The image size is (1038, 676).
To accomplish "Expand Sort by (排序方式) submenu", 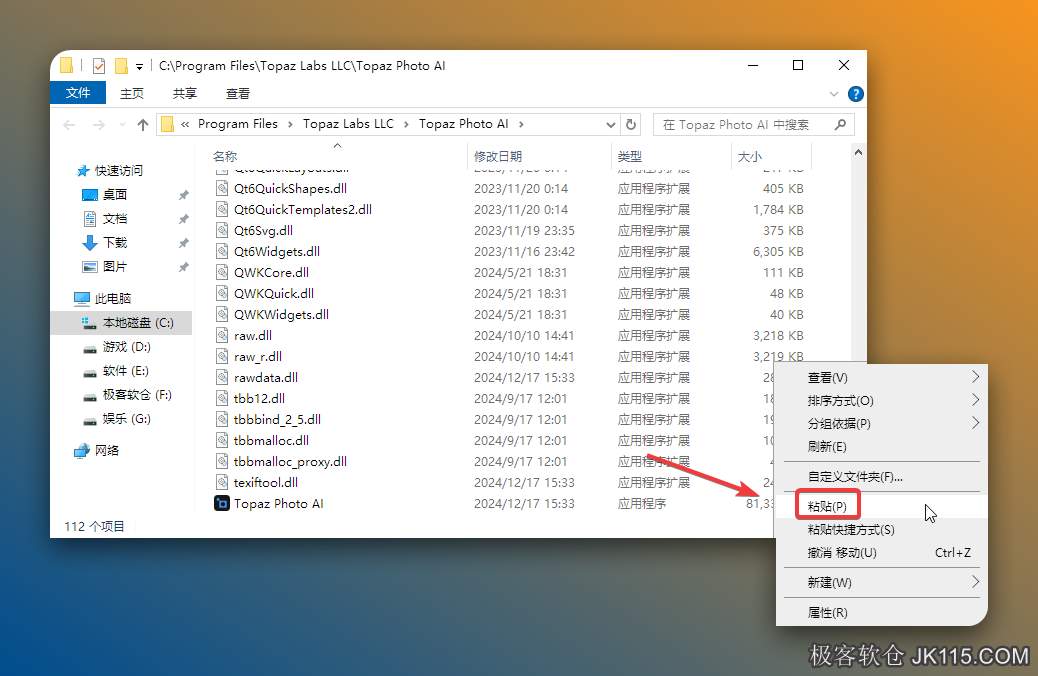I will click(975, 400).
